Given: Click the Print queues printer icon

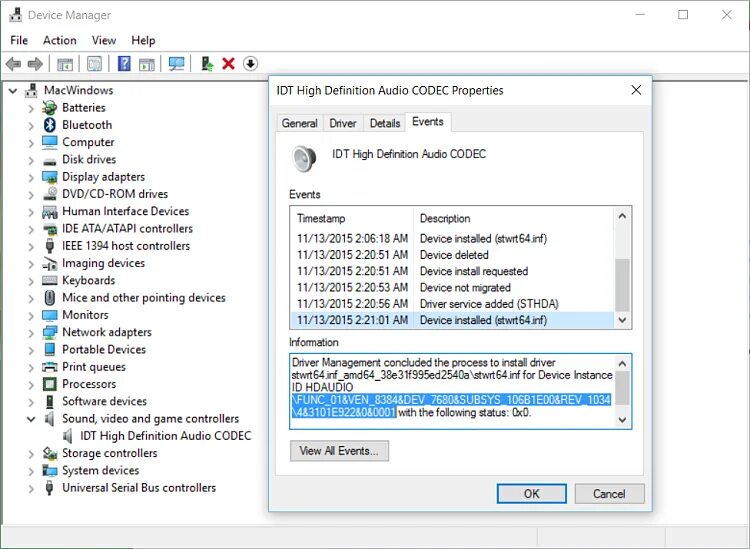Looking at the screenshot, I should (x=50, y=367).
